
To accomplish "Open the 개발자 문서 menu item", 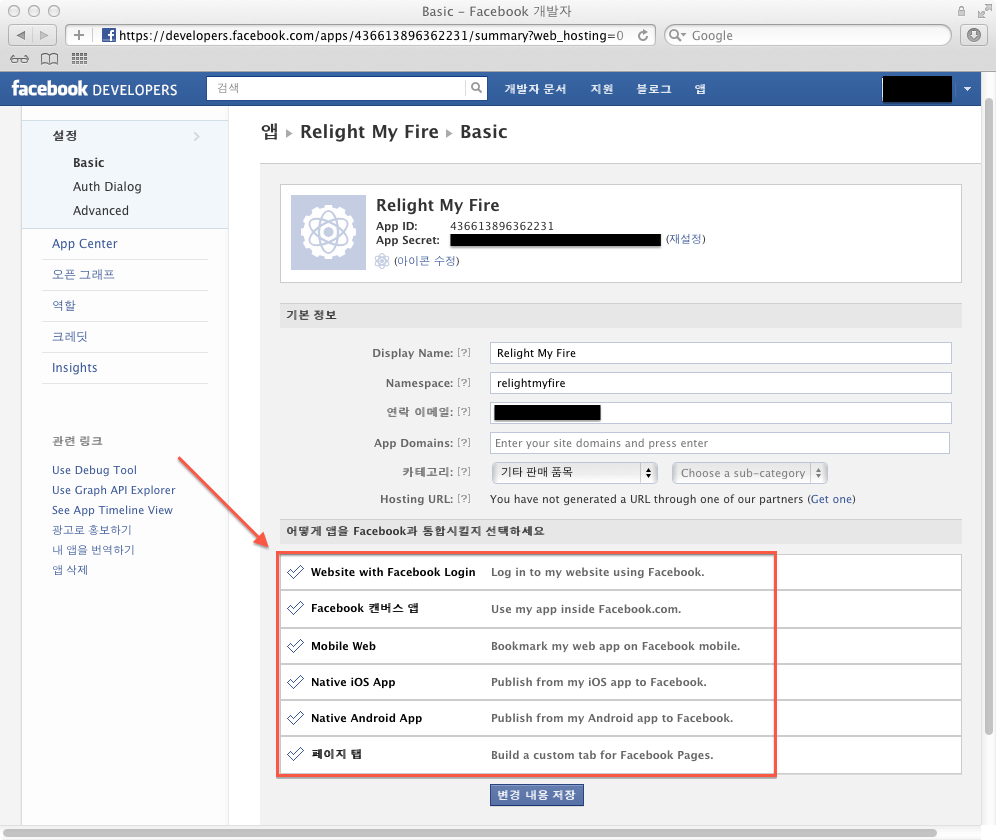I will (x=535, y=89).
